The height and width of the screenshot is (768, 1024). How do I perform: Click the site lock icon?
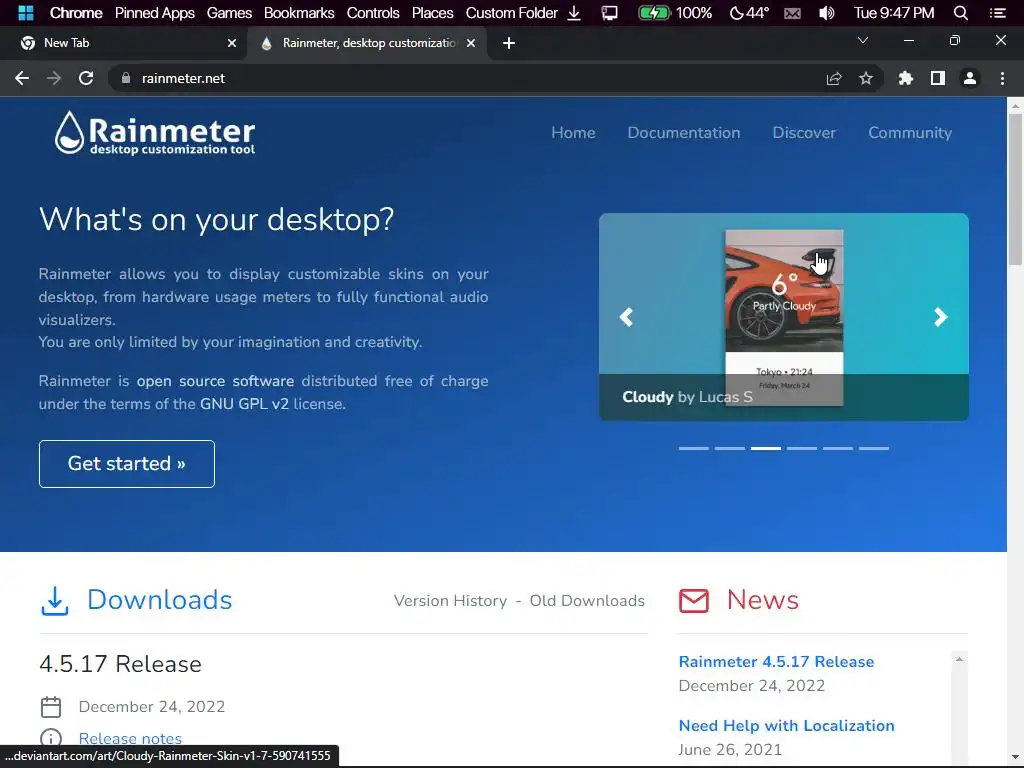coord(126,78)
